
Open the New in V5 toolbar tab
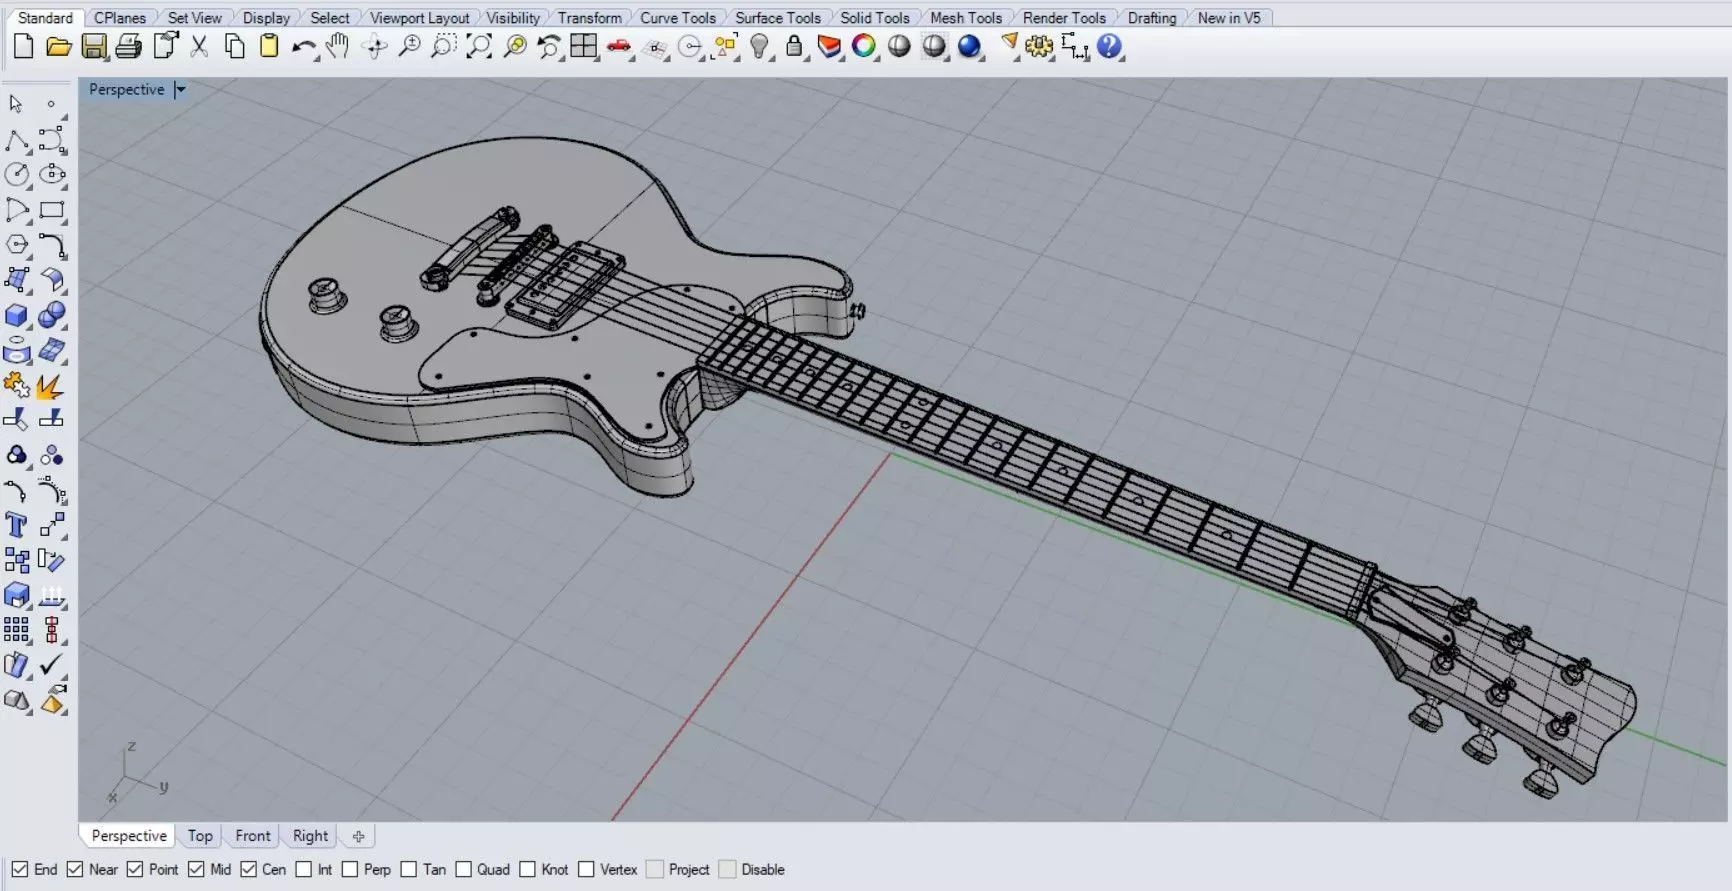[1229, 18]
